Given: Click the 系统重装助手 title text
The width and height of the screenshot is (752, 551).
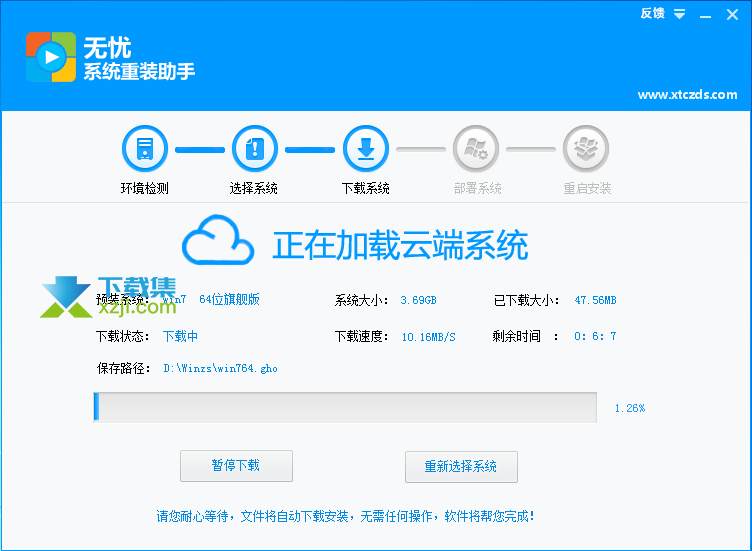Looking at the screenshot, I should (x=140, y=71).
